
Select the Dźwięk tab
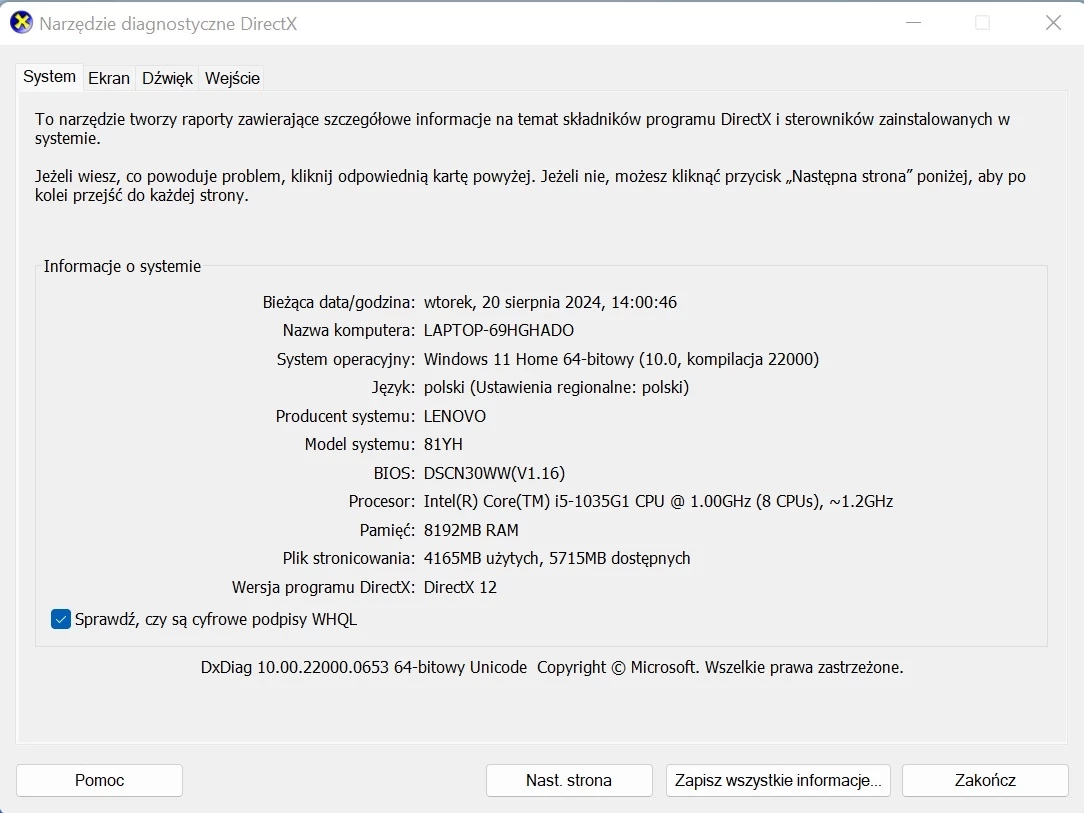[167, 78]
